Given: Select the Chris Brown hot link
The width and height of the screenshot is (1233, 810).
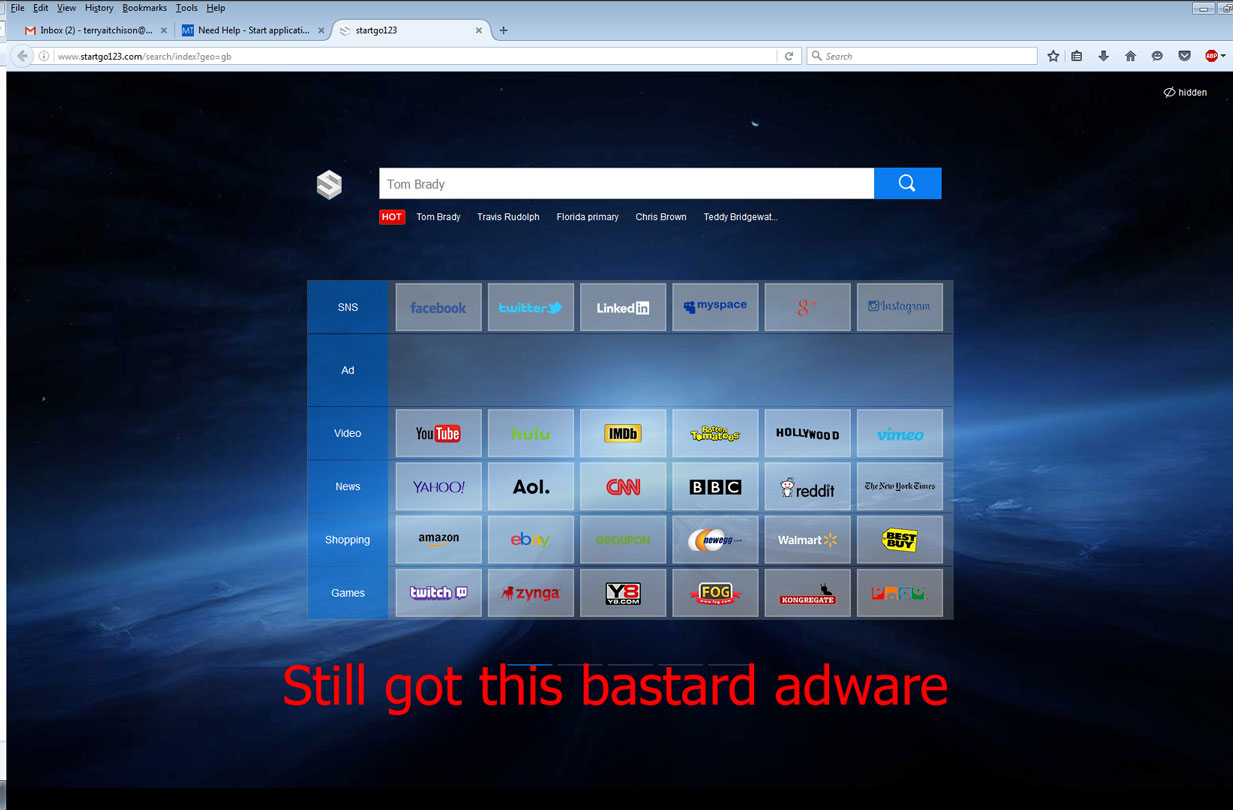Looking at the screenshot, I should click(x=661, y=217).
